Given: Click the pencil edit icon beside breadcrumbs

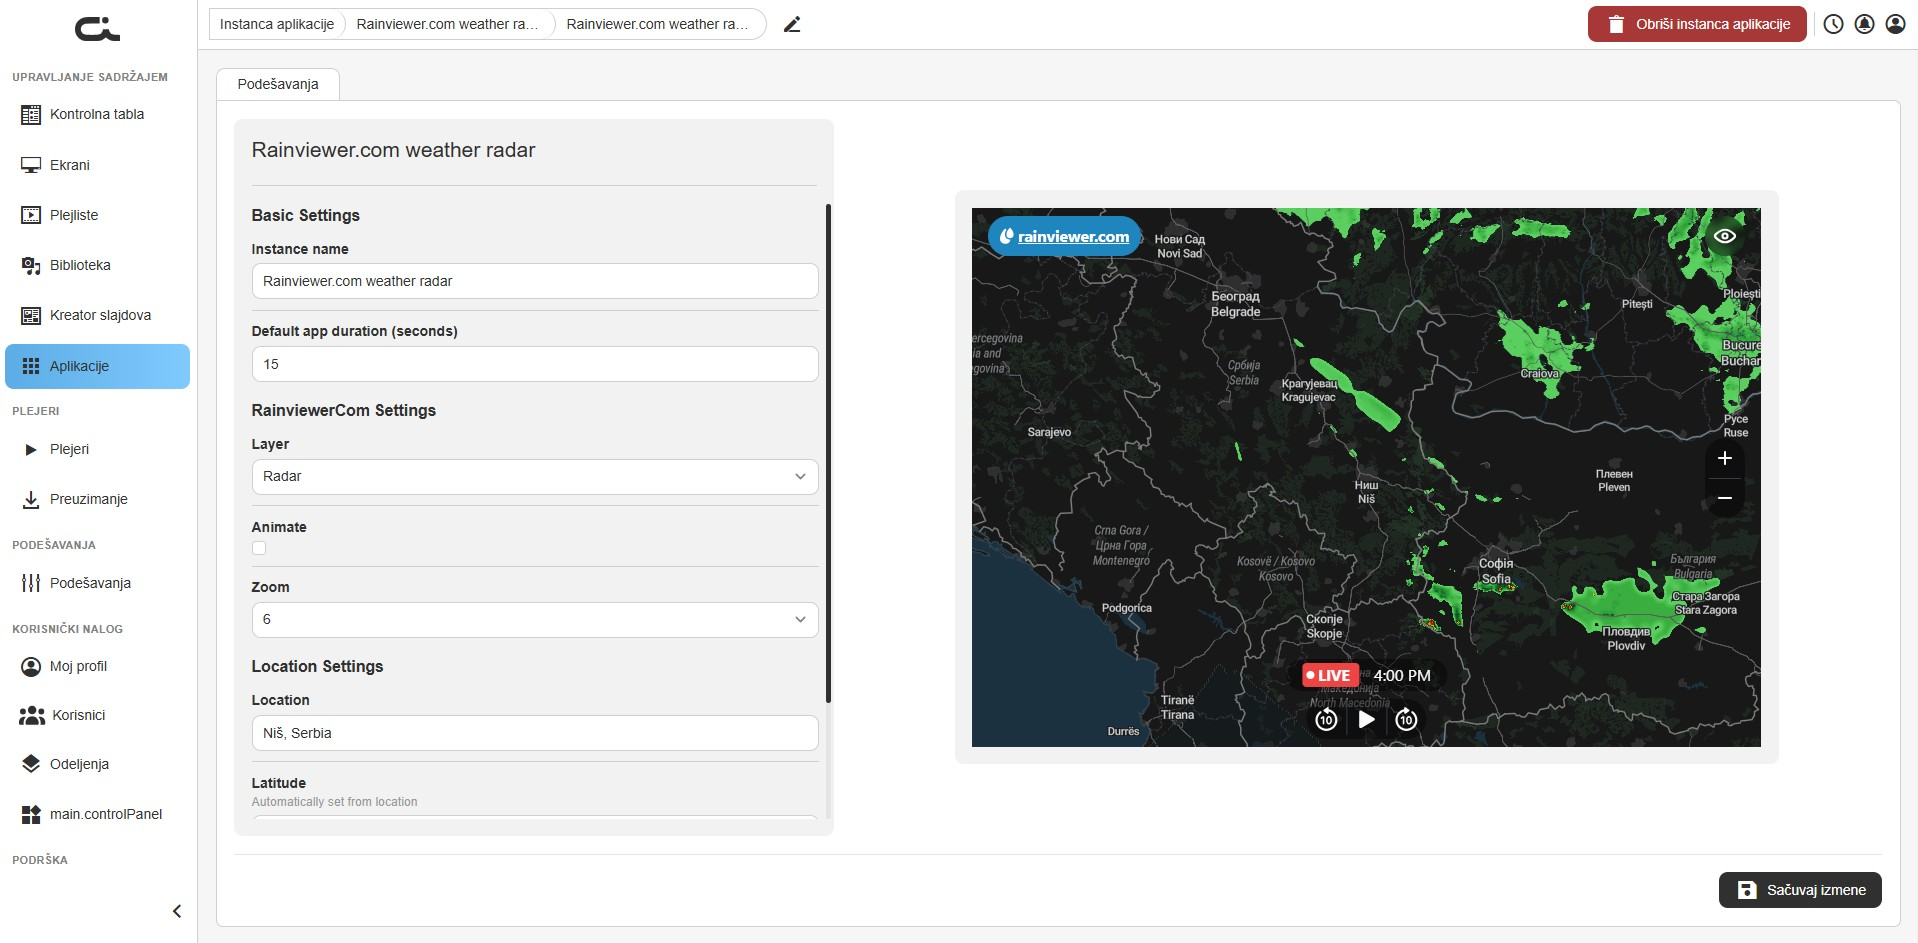Looking at the screenshot, I should [x=792, y=24].
